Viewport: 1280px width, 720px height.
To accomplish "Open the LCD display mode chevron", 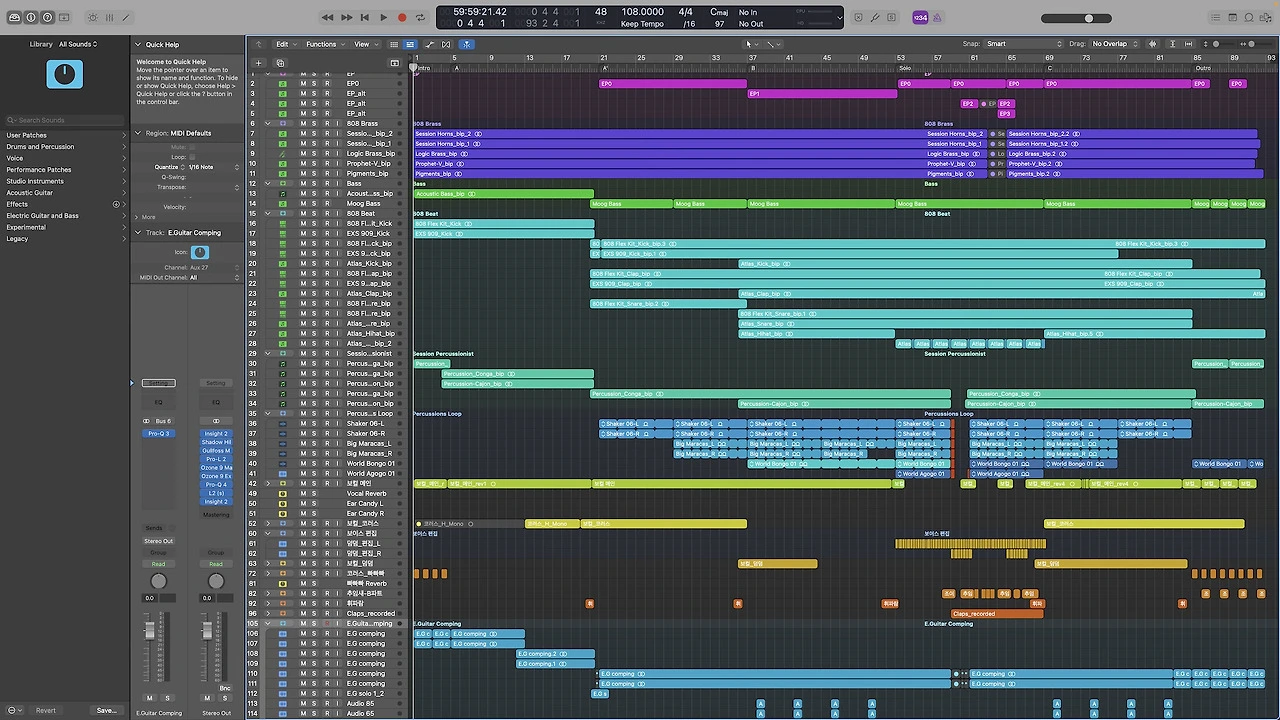I will (840, 17).
